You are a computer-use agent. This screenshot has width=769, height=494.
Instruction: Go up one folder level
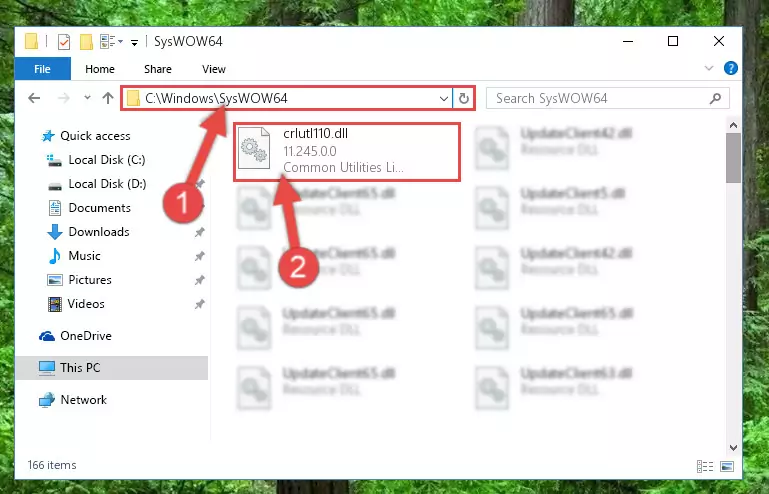108,98
